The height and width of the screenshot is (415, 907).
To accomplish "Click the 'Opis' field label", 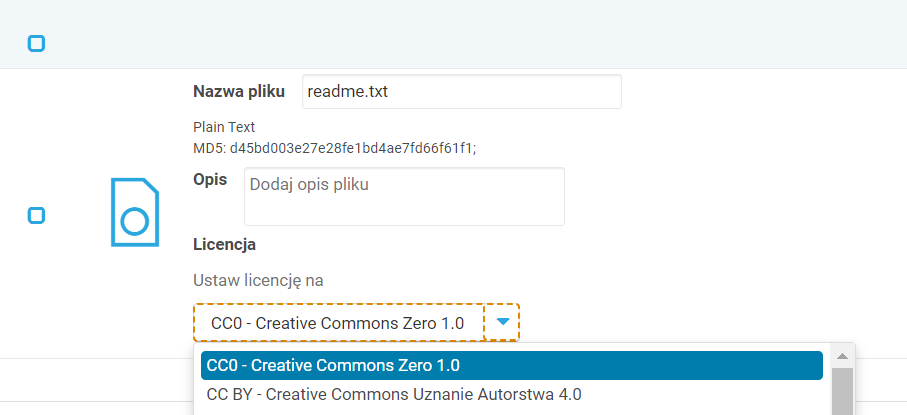I will click(210, 180).
